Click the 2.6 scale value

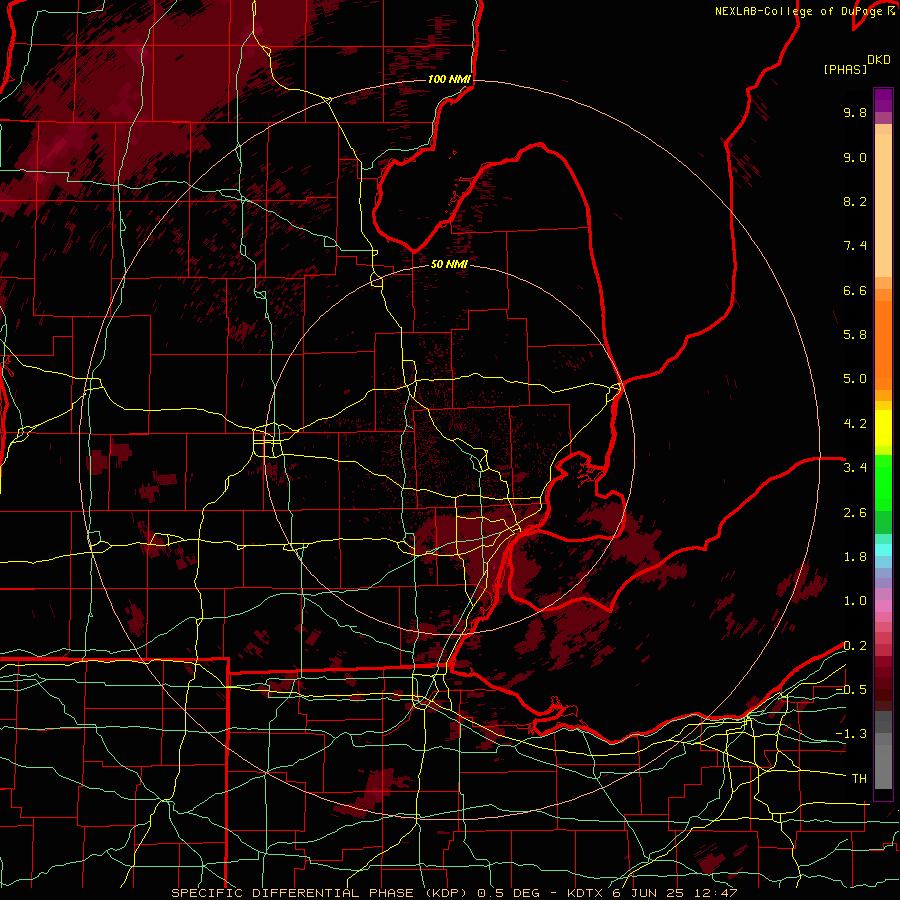coord(855,513)
